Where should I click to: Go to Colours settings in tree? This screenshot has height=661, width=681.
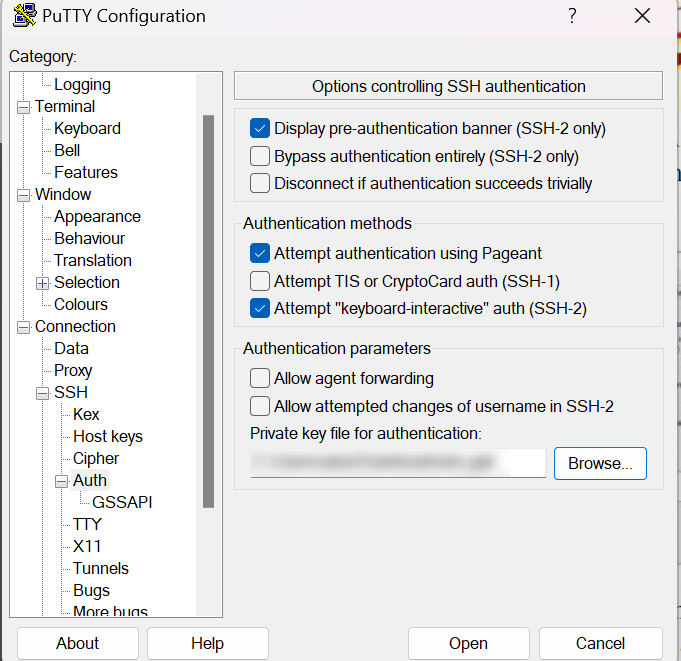pos(80,304)
